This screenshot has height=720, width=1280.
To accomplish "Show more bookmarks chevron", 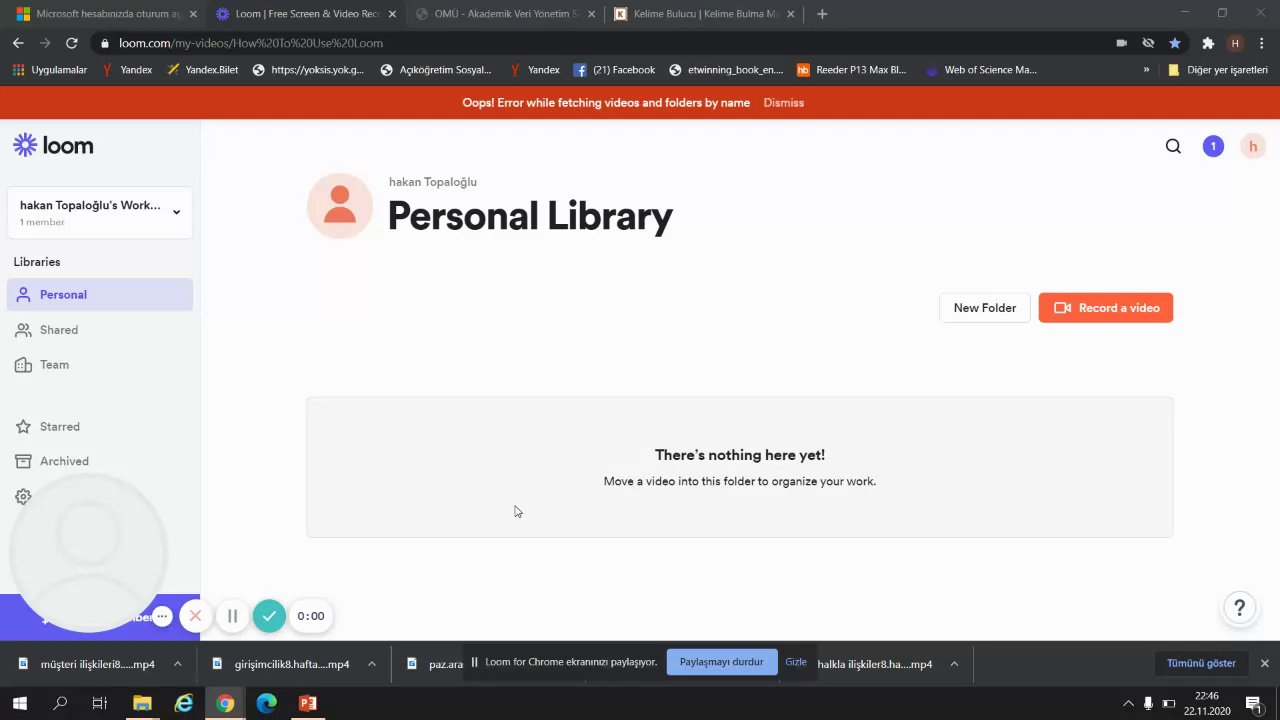I will pos(1146,70).
